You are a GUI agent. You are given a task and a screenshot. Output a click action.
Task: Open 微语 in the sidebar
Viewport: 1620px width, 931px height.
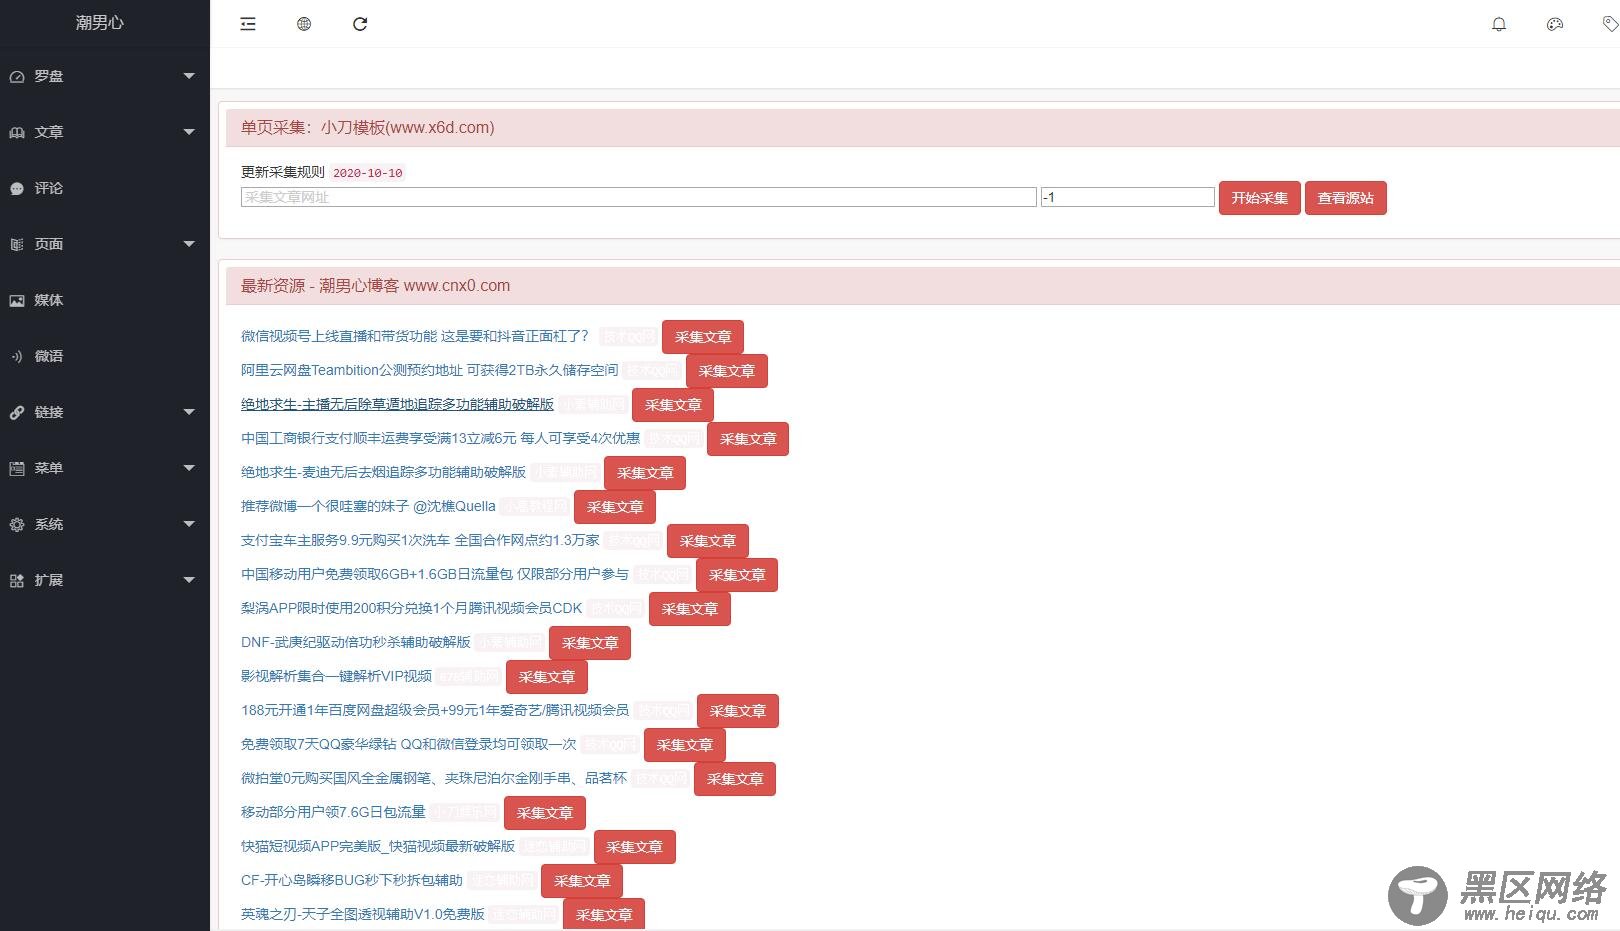49,356
